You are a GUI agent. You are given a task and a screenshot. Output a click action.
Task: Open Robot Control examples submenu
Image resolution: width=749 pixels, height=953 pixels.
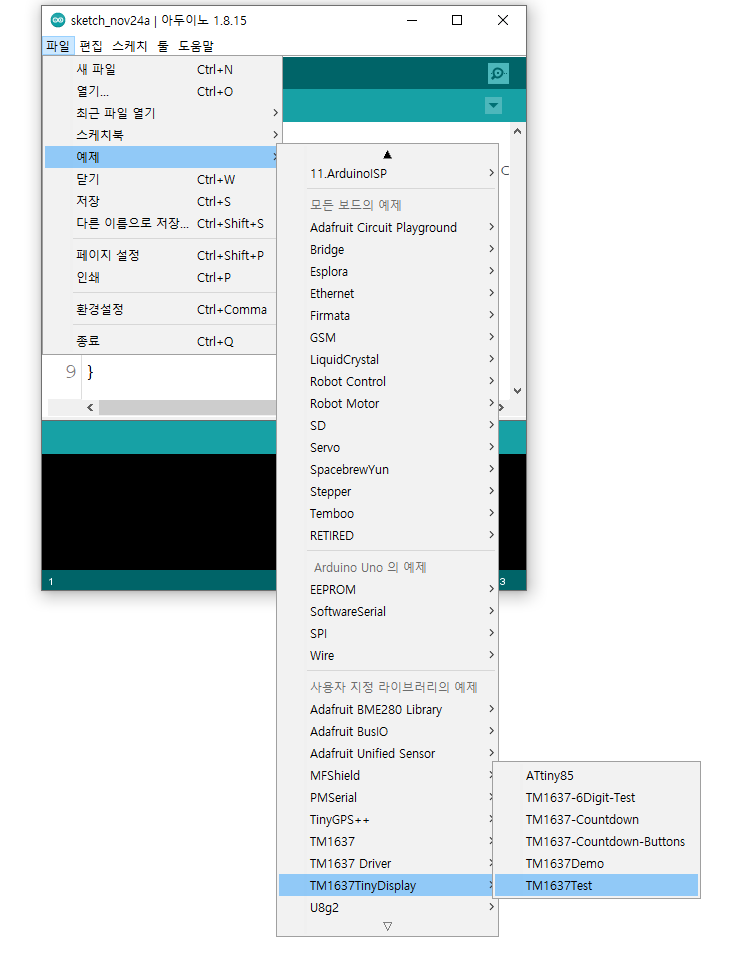pyautogui.click(x=388, y=381)
